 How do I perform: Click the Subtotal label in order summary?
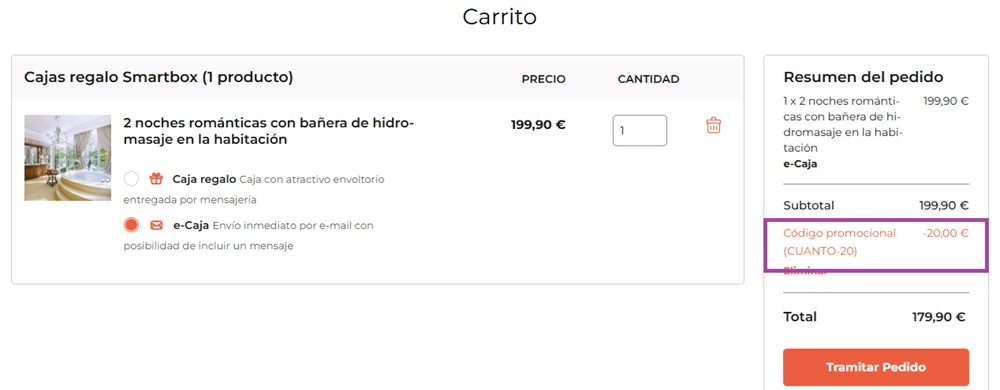pyautogui.click(x=809, y=206)
